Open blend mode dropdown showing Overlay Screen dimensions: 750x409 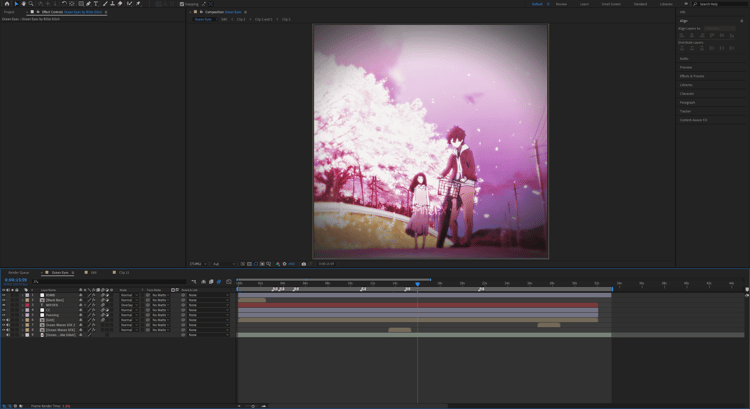pos(129,305)
